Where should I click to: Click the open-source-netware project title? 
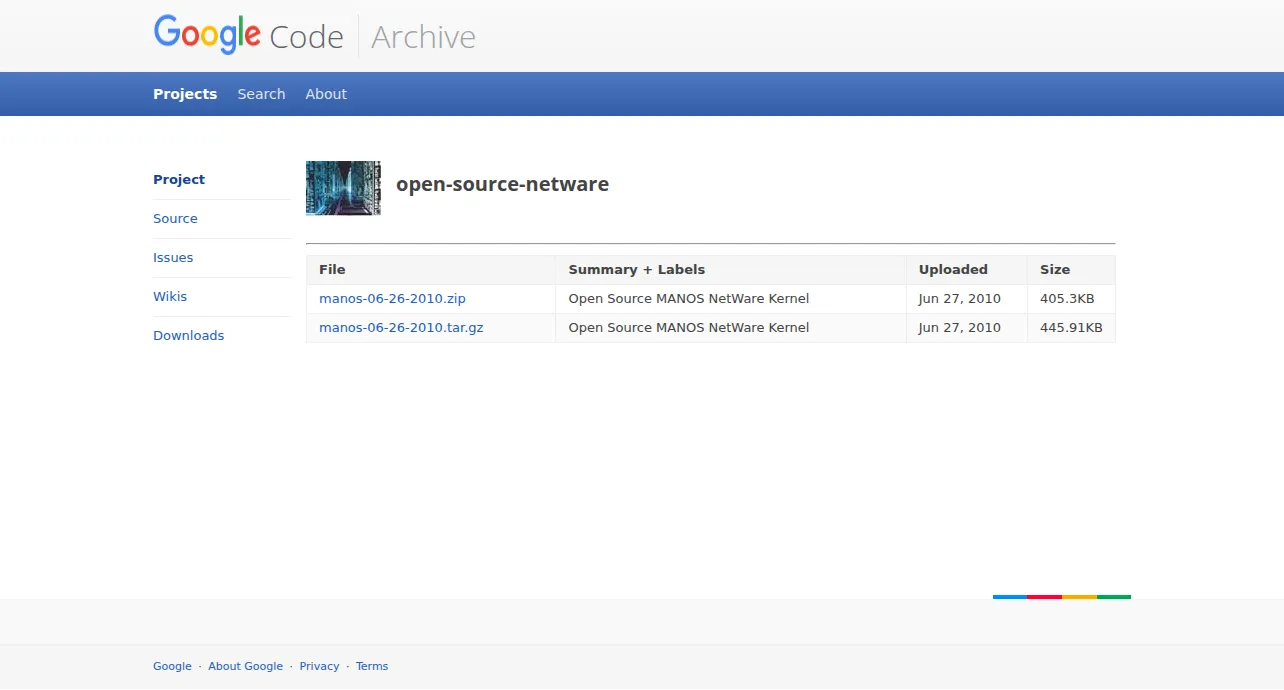click(502, 184)
